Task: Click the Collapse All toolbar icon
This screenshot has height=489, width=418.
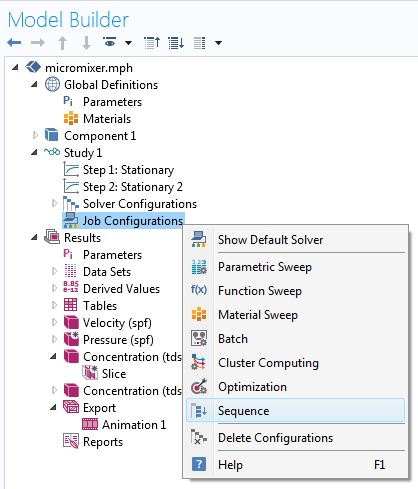Action: tap(152, 43)
